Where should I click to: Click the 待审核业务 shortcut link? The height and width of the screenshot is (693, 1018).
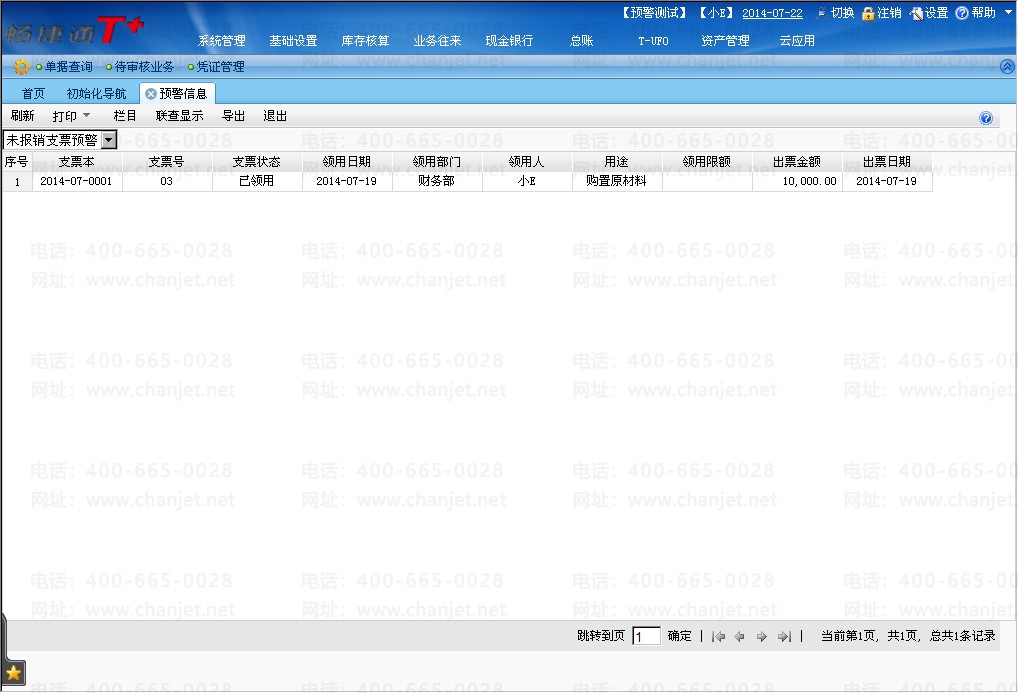point(144,67)
